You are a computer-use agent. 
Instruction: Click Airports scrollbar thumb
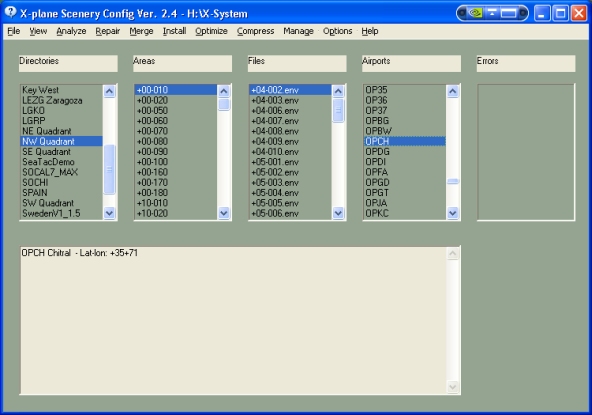(453, 182)
